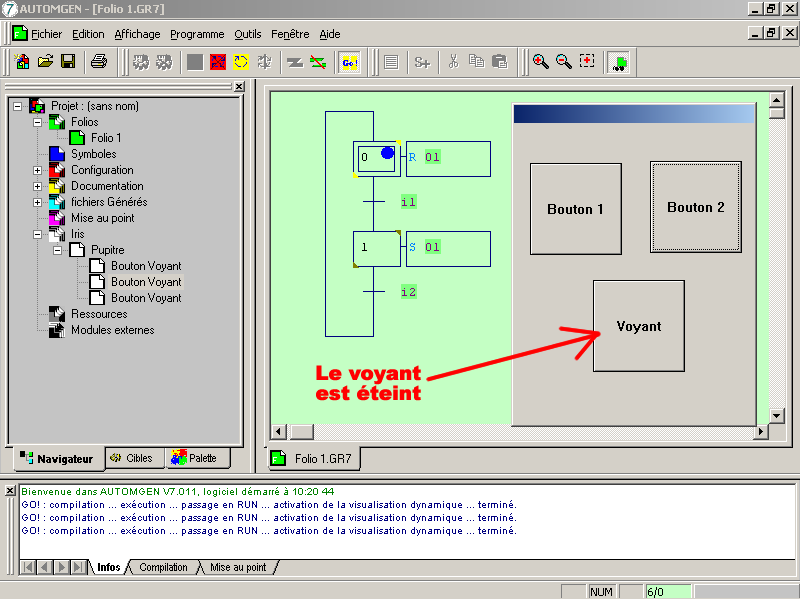Screen dimensions: 800x600
Task: Click the zoom out magnifier icon
Action: (x=563, y=62)
